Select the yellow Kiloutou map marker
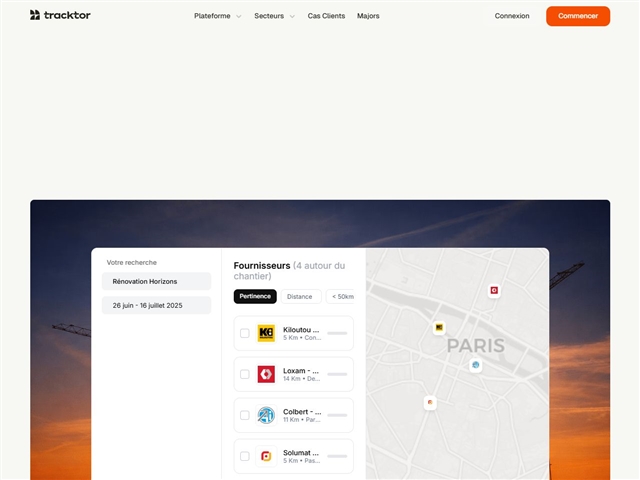The height and width of the screenshot is (480, 640). (439, 327)
